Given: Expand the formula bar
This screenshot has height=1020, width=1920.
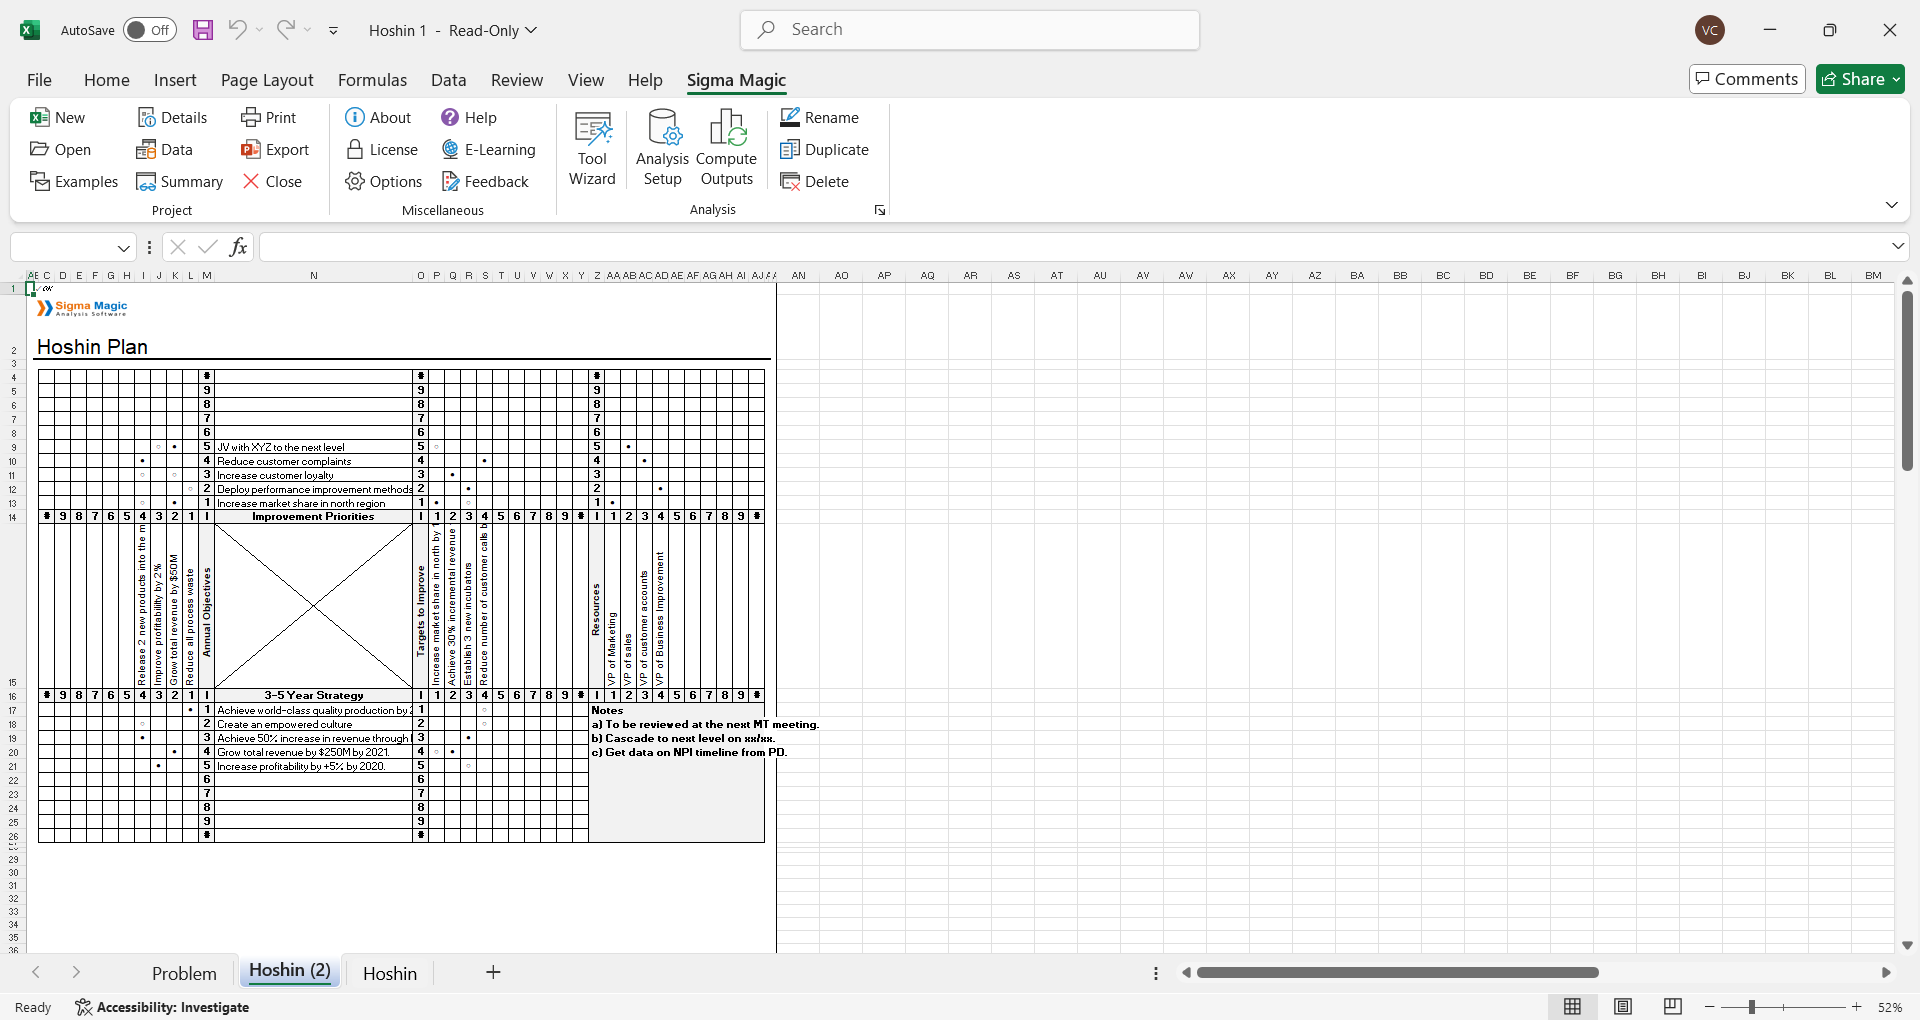Looking at the screenshot, I should point(1897,246).
